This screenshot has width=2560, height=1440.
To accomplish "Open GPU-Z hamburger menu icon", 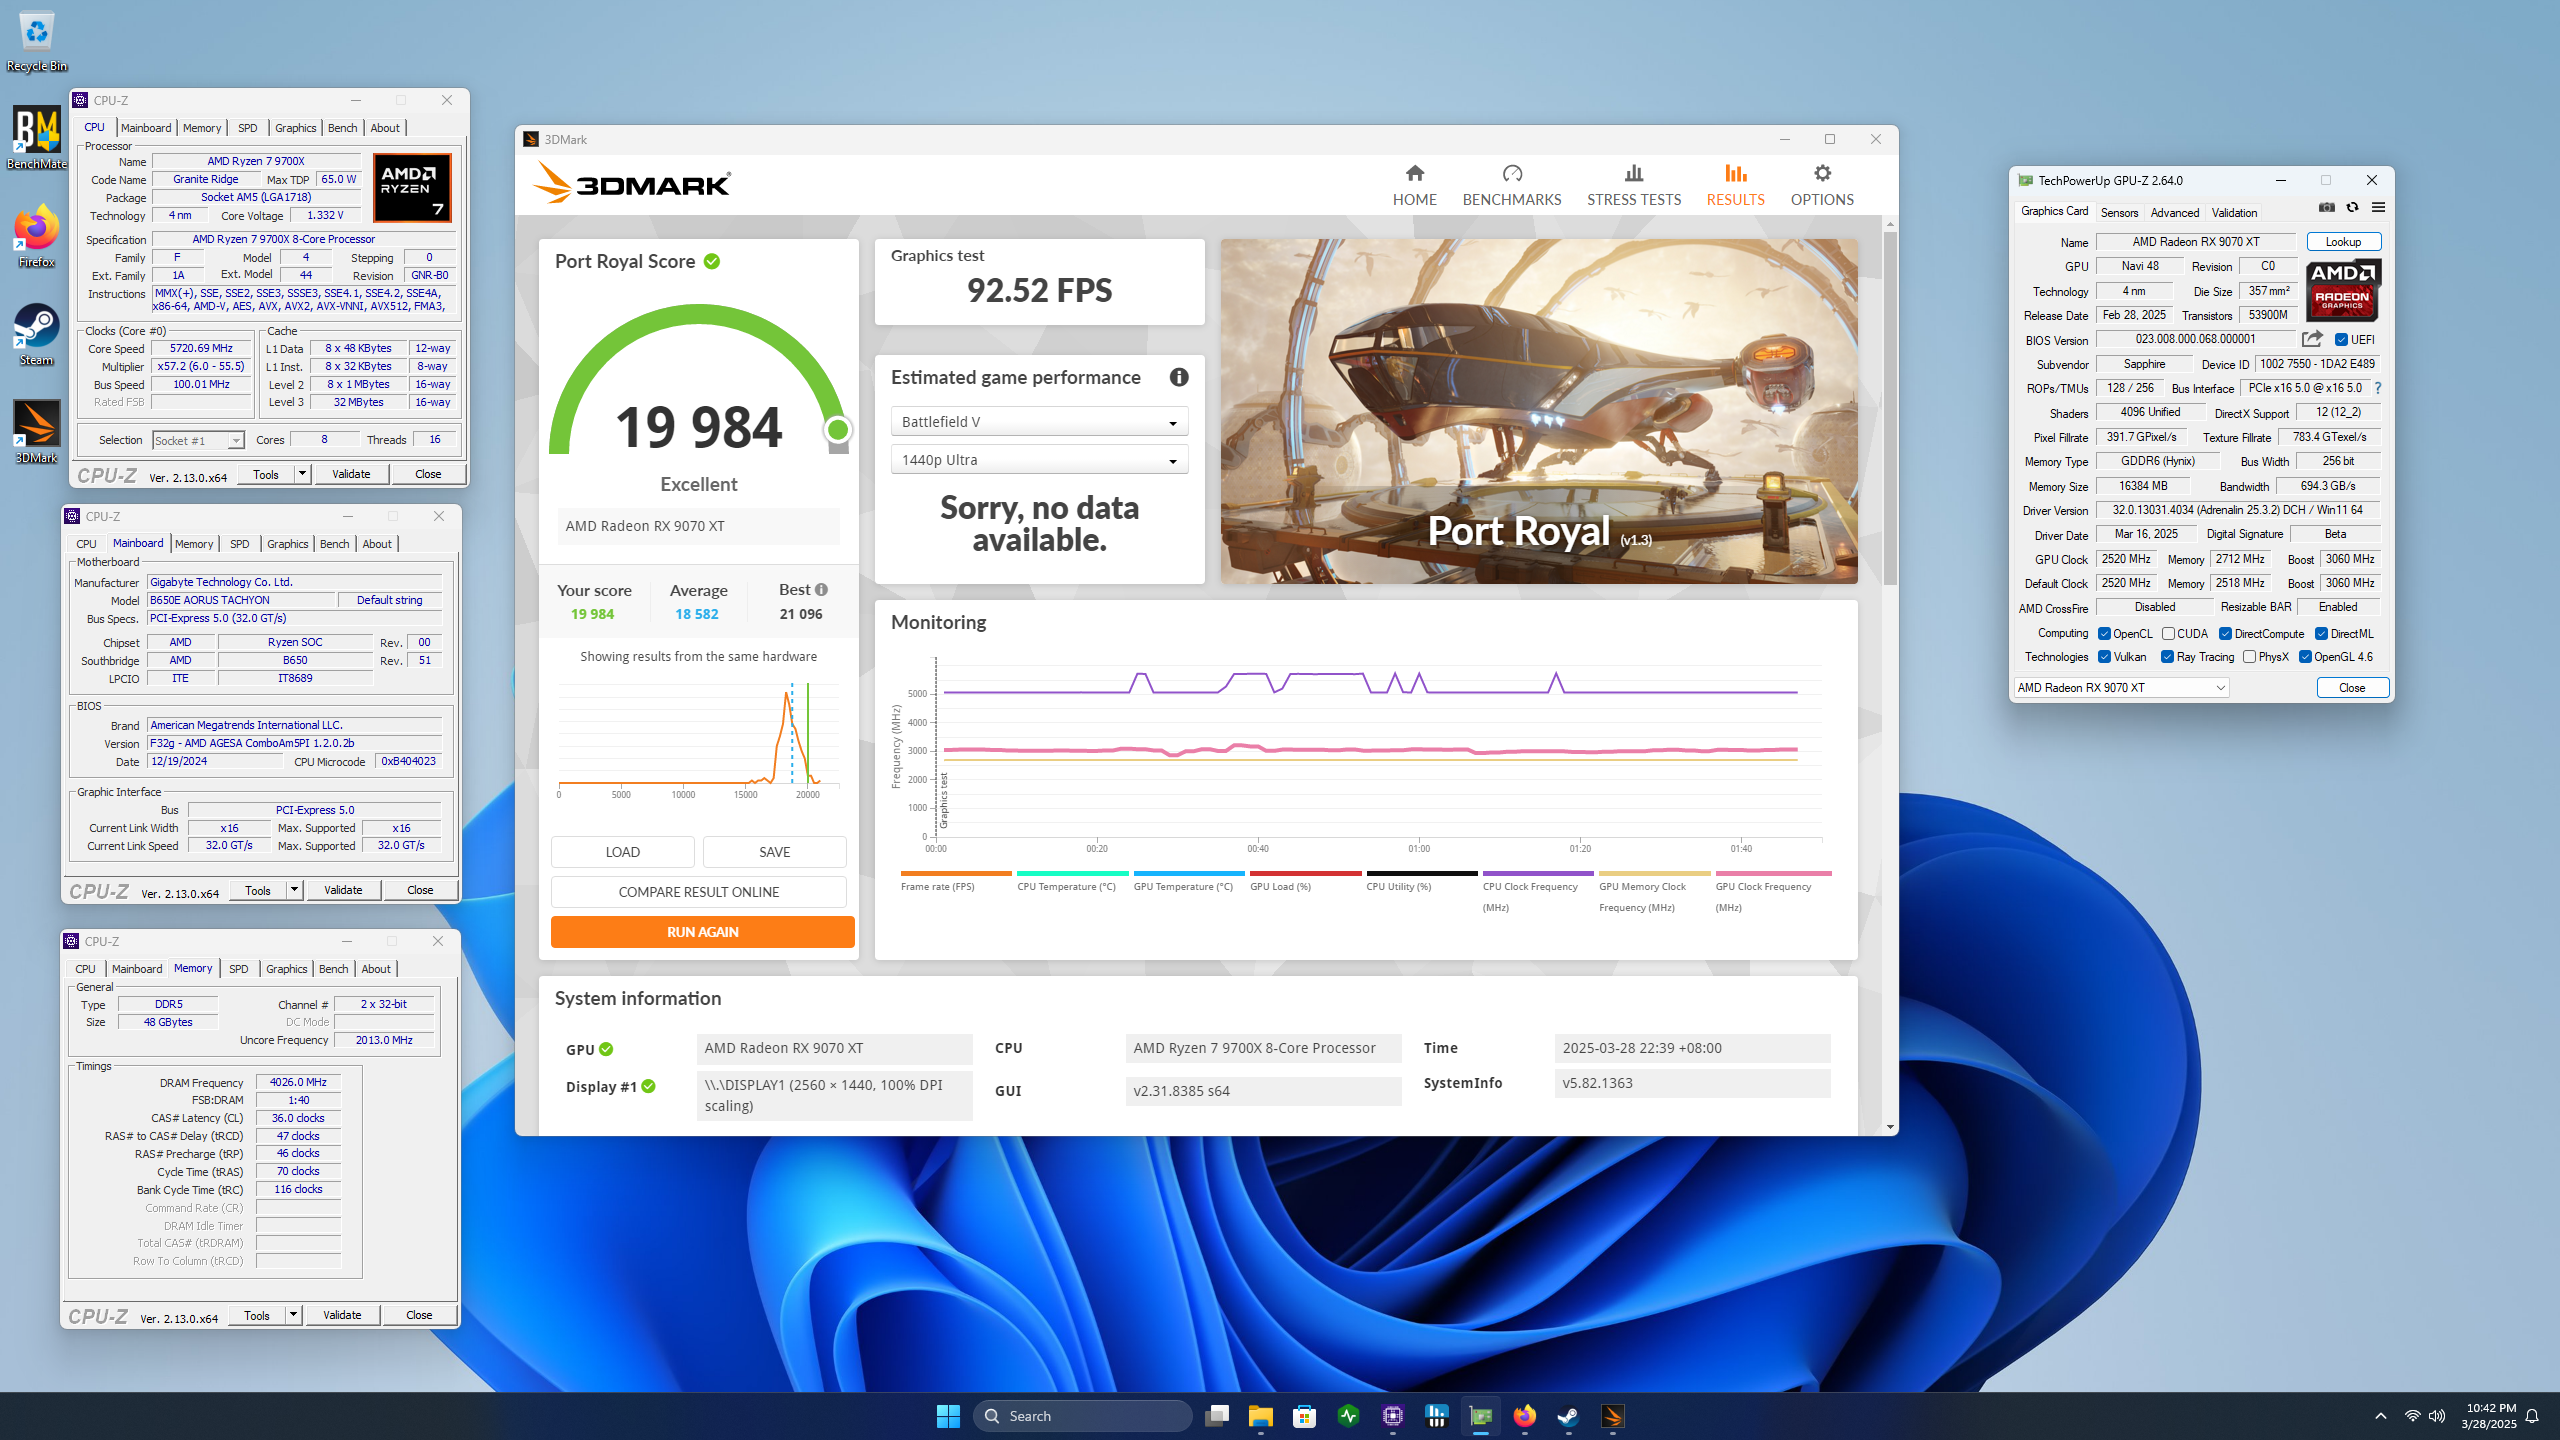I will [x=2378, y=207].
